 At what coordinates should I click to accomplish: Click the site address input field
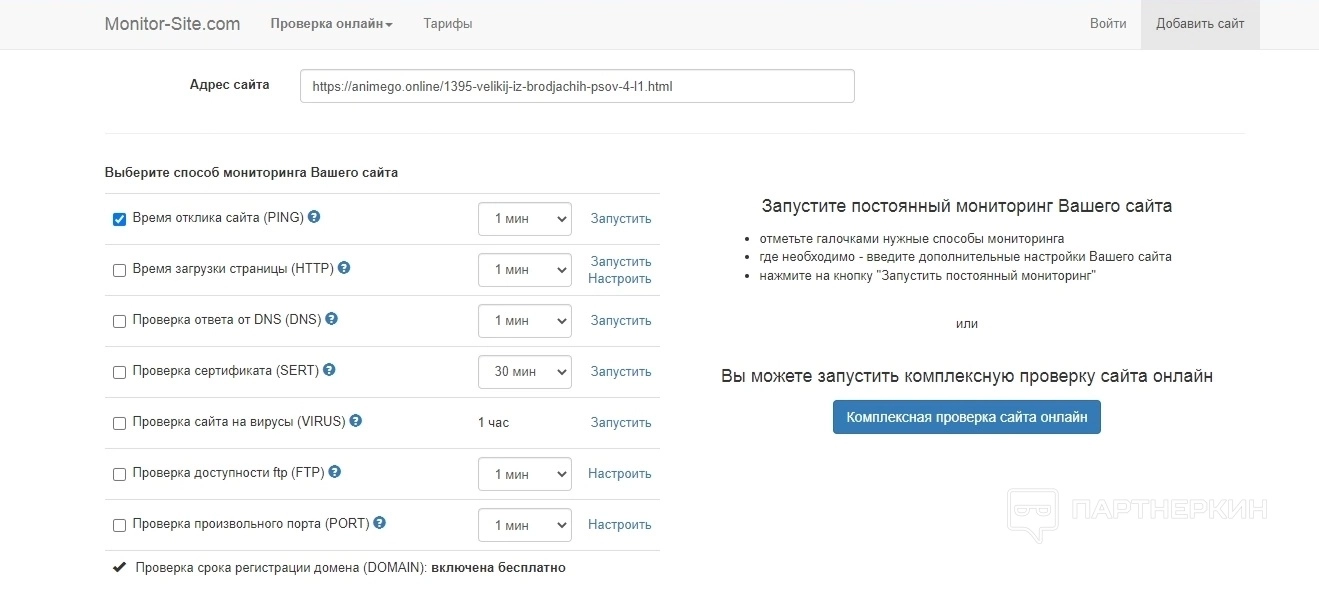pyautogui.click(x=577, y=86)
